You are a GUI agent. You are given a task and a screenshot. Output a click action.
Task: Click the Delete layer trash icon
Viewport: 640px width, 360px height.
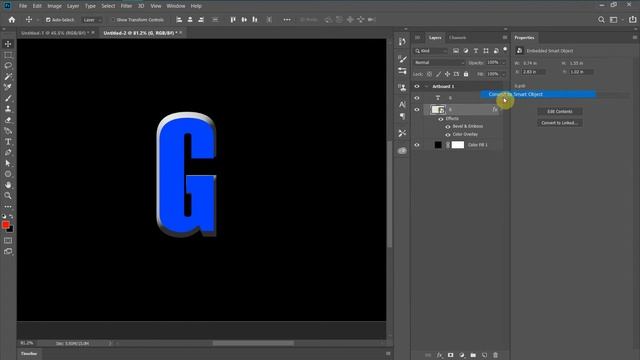495,355
